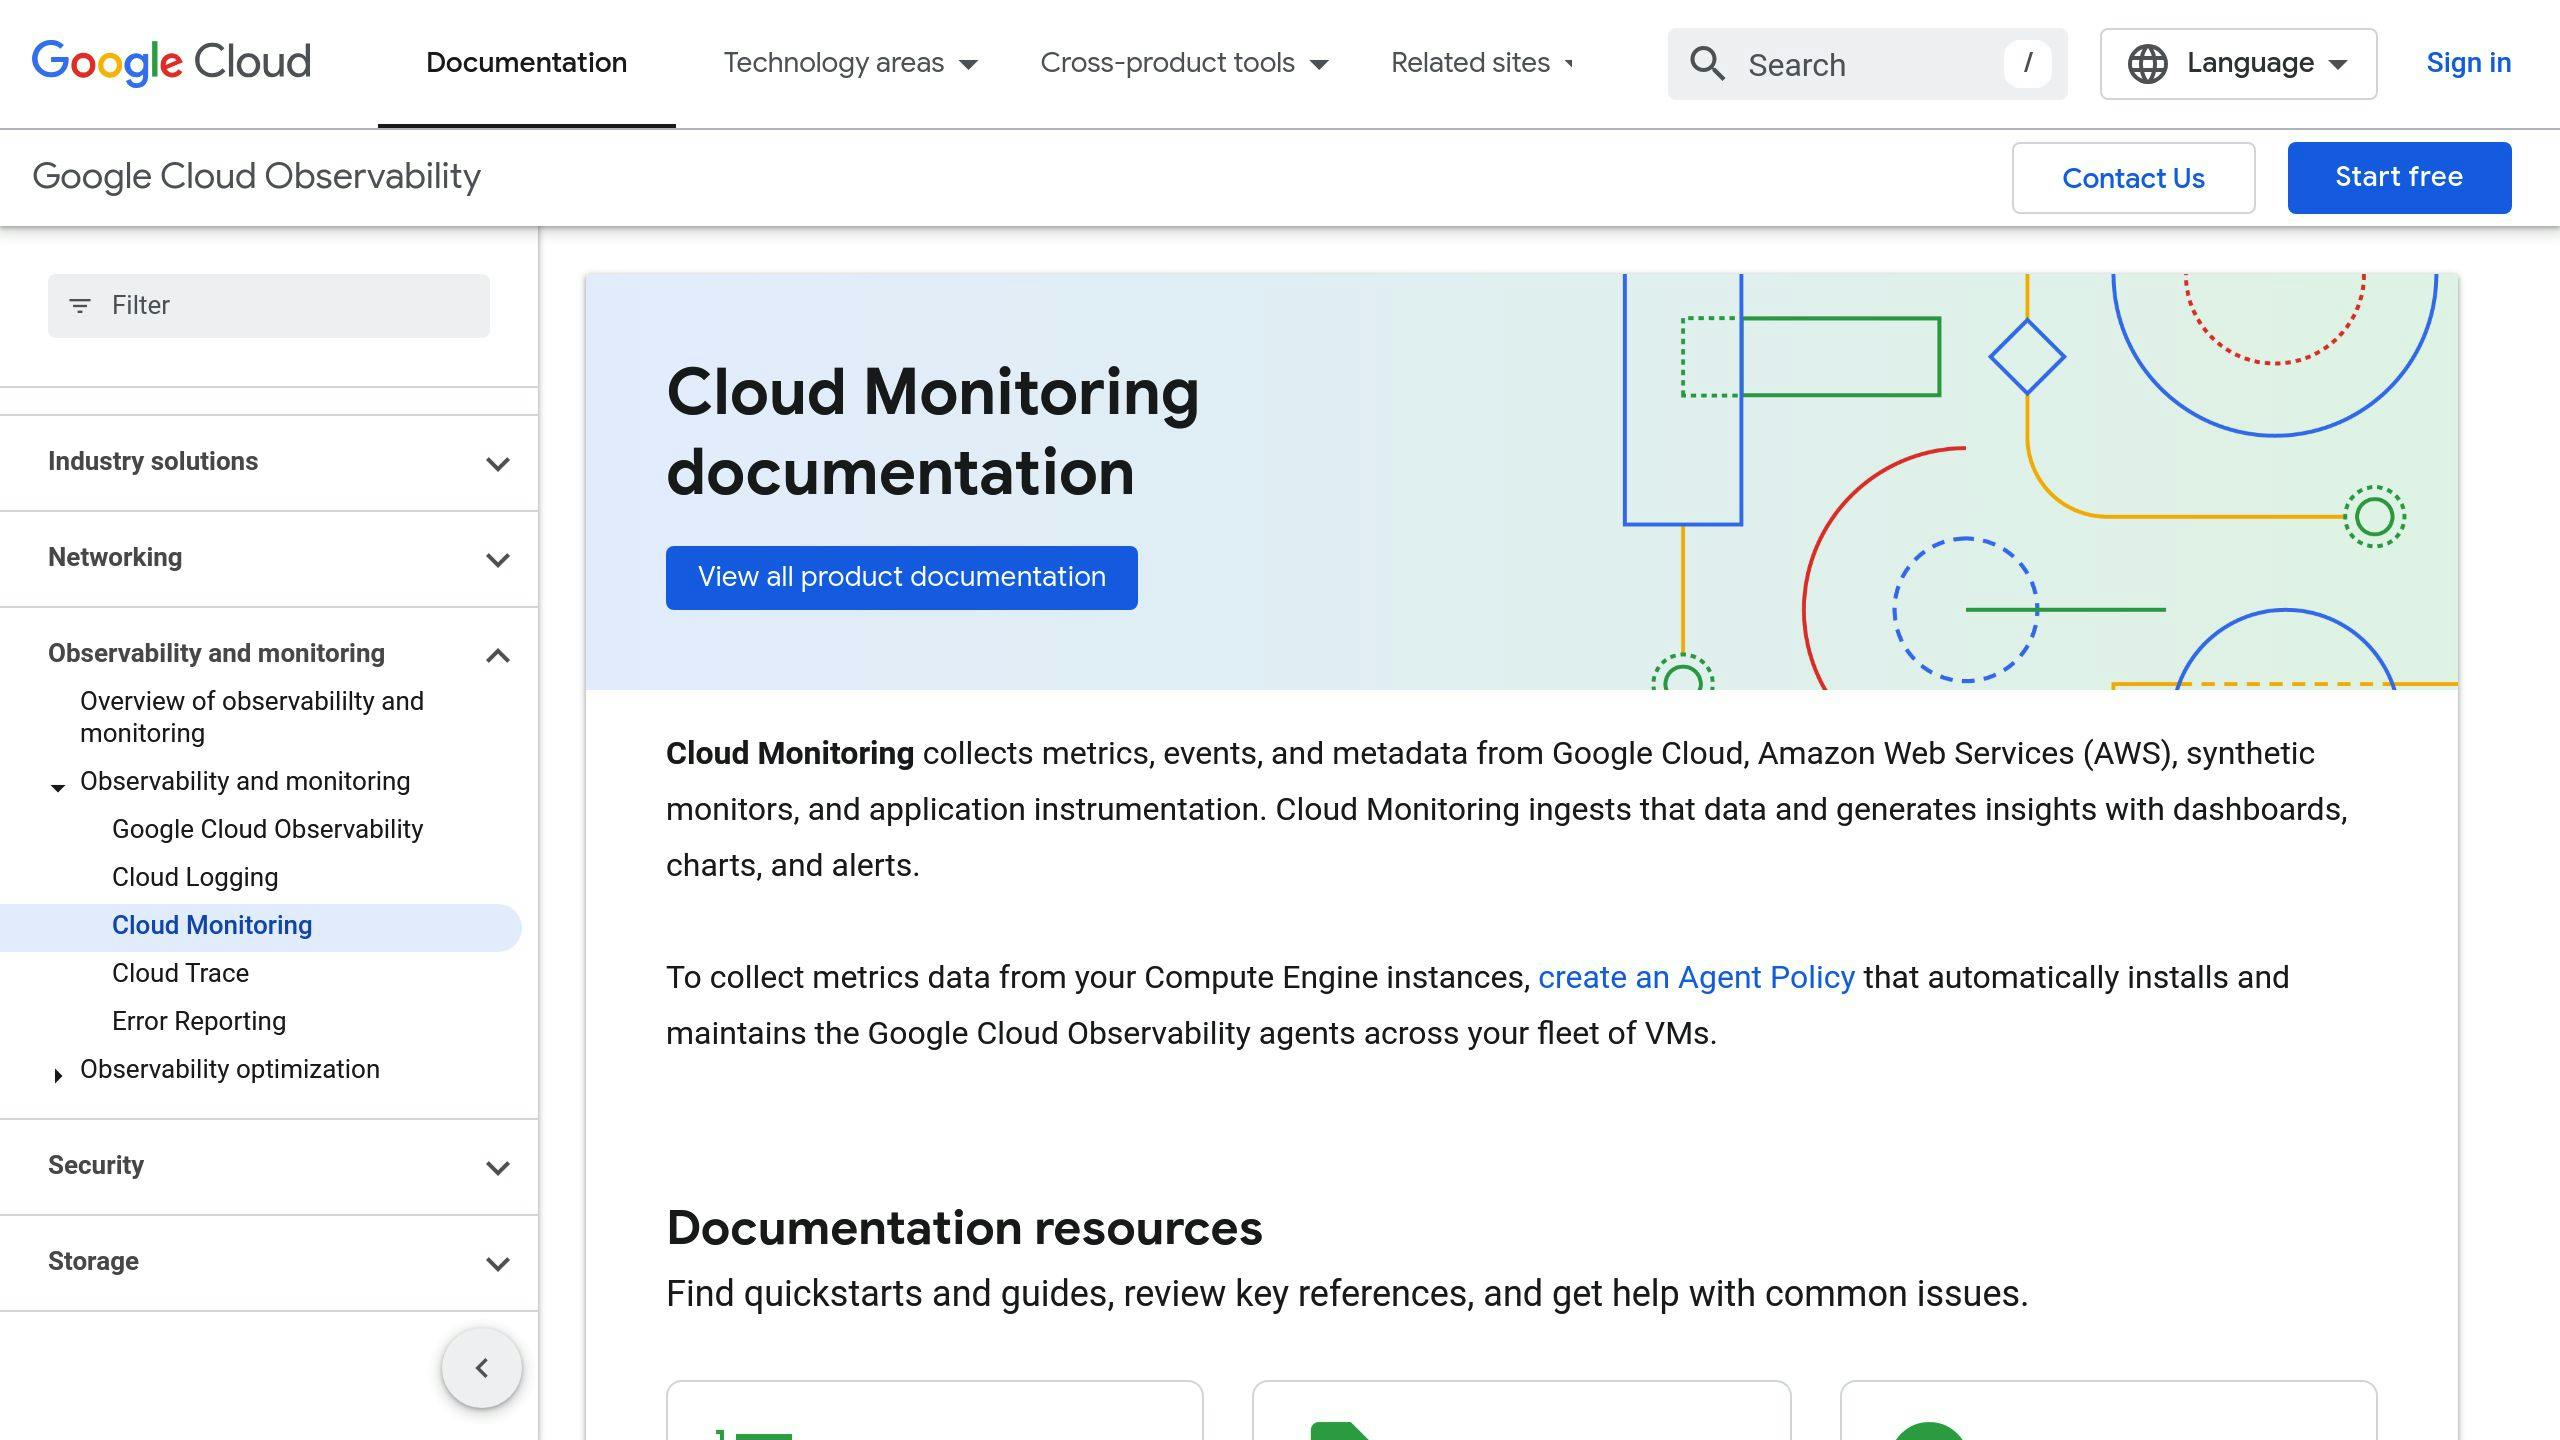Expand the Security section
The width and height of the screenshot is (2560, 1440).
(497, 1167)
